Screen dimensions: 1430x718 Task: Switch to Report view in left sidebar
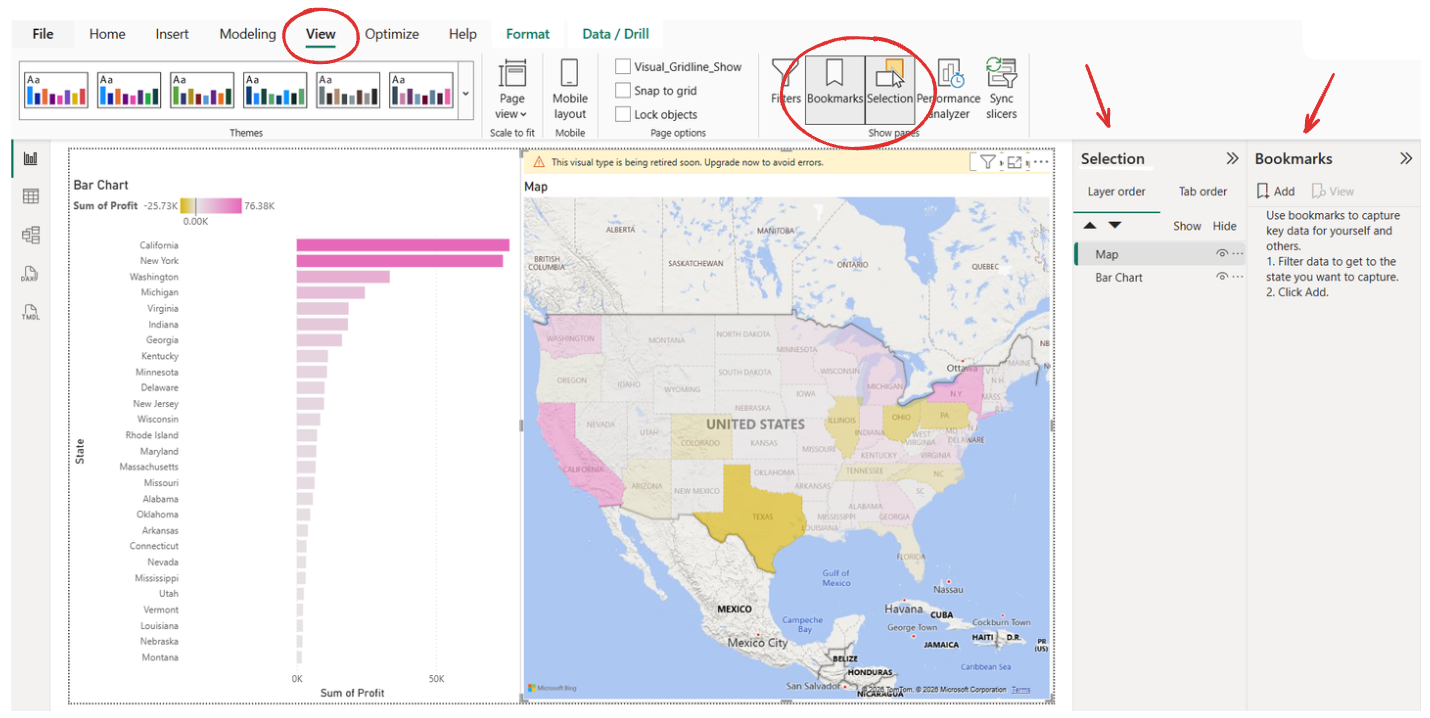pyautogui.click(x=30, y=158)
